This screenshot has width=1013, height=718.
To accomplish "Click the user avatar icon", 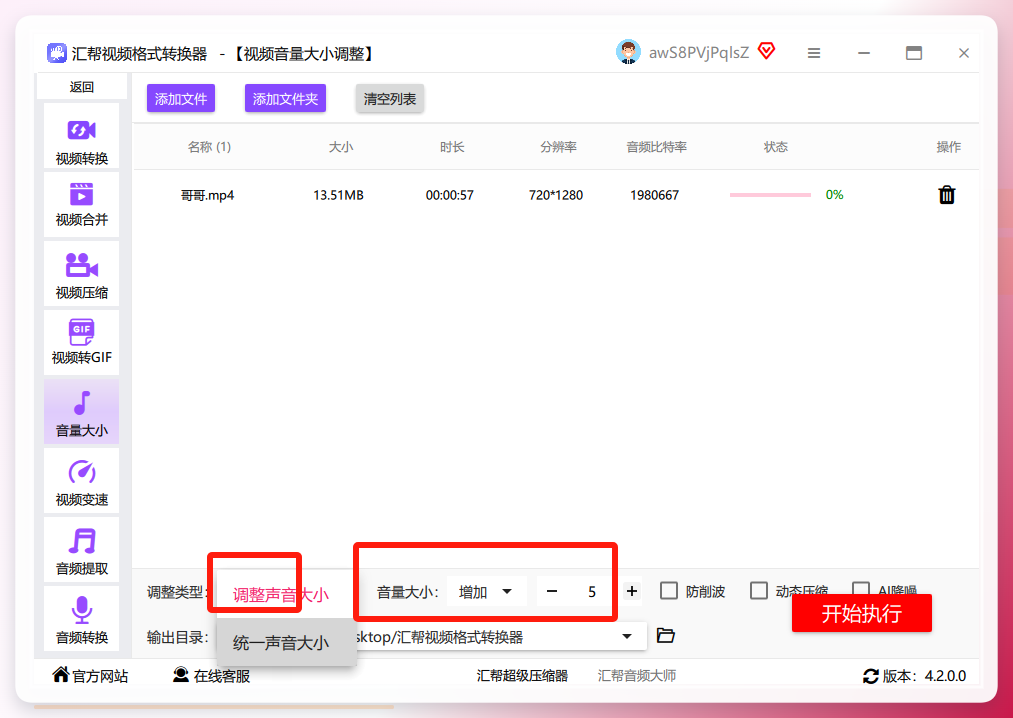I will [x=628, y=52].
